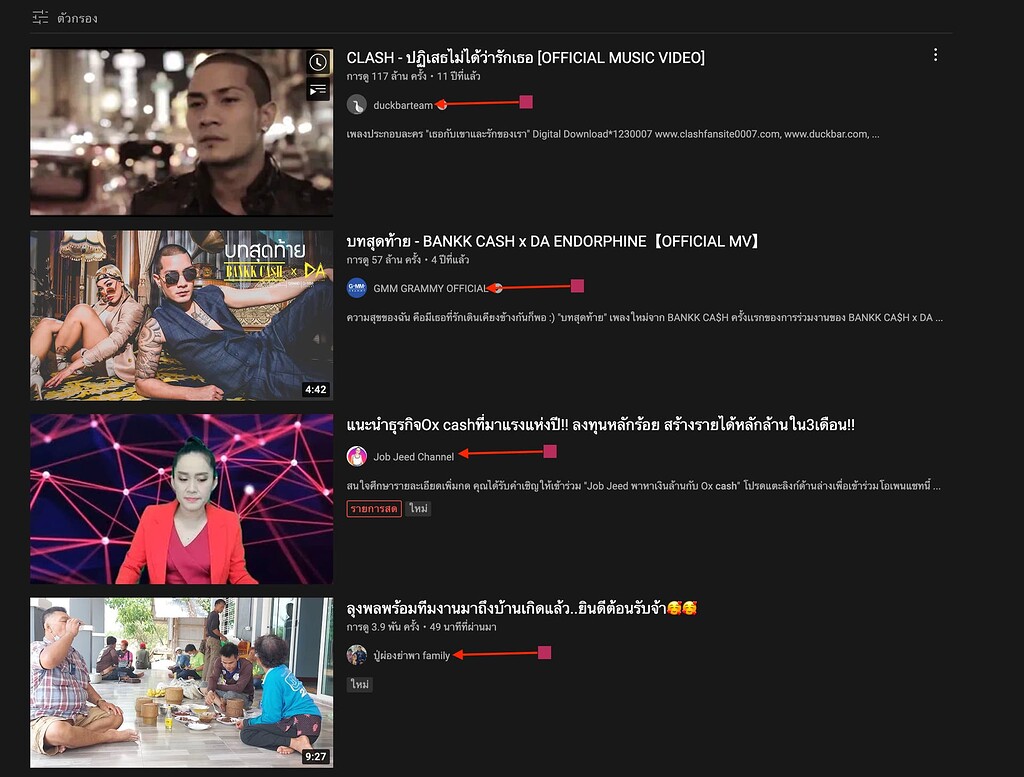Click Add to queue icon on CLASH thumbnail
The width and height of the screenshot is (1024, 777).
point(318,89)
